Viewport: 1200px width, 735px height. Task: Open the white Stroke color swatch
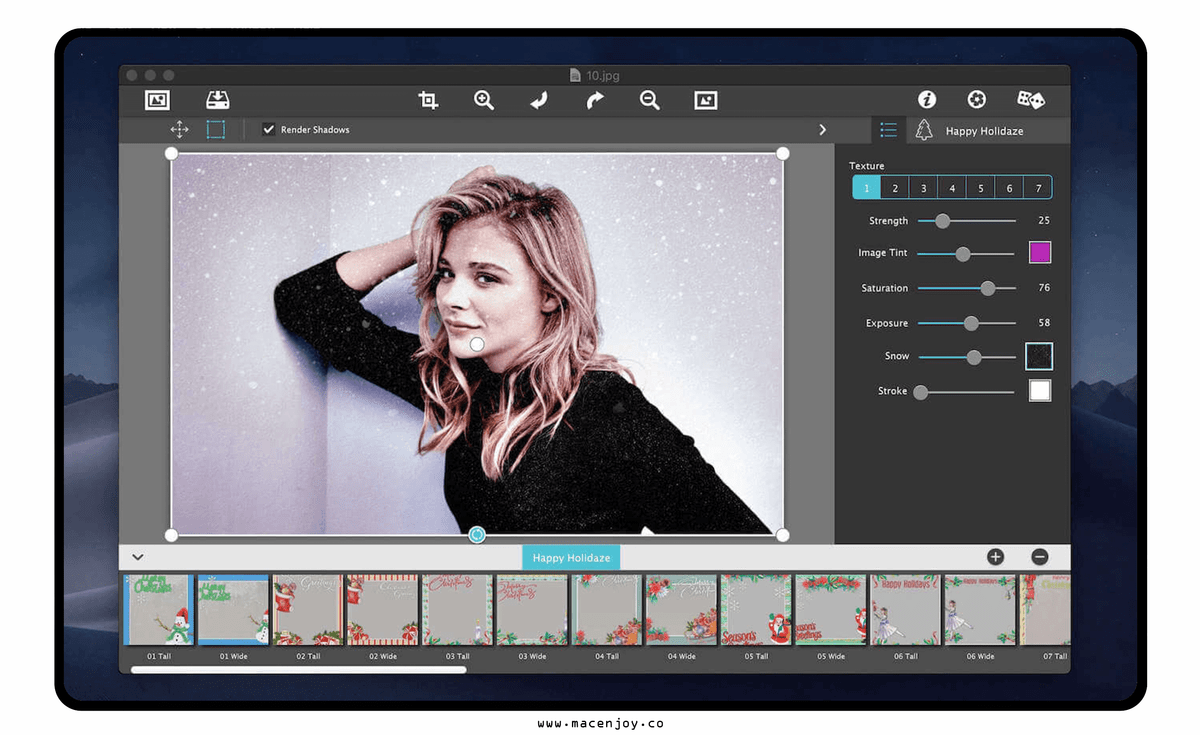pyautogui.click(x=1040, y=391)
